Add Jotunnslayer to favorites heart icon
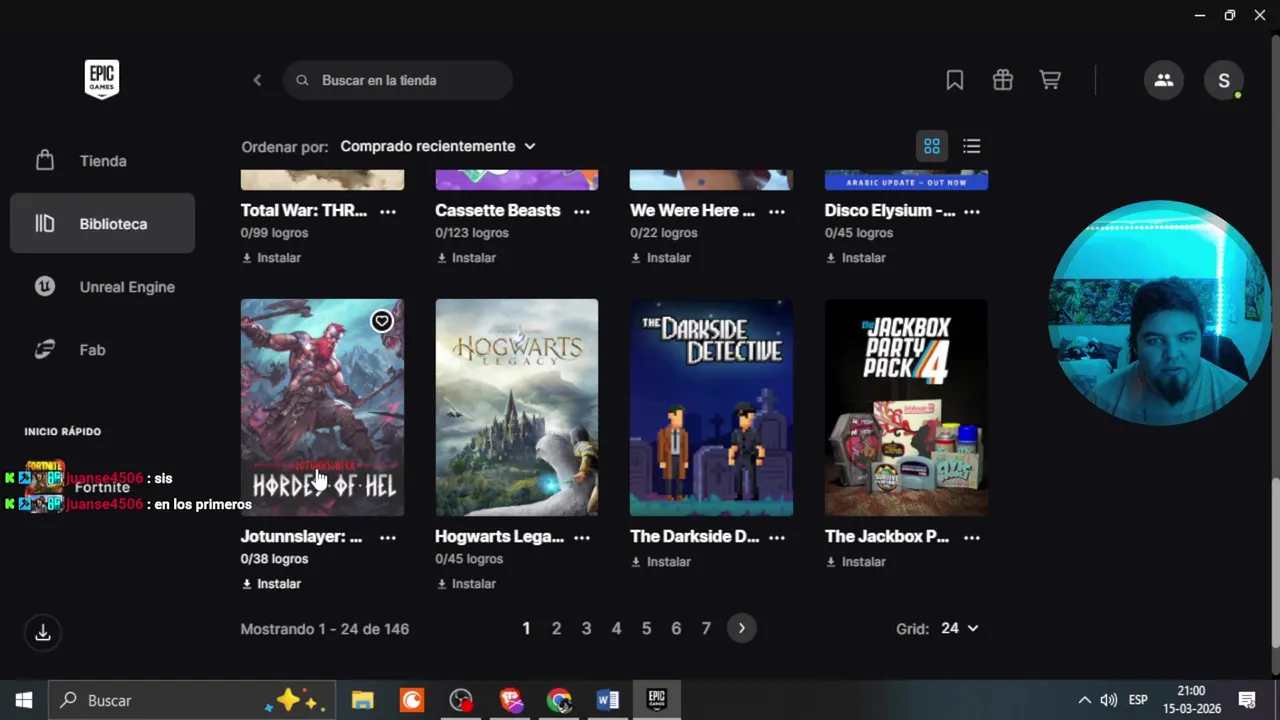The width and height of the screenshot is (1280, 720). click(x=381, y=321)
